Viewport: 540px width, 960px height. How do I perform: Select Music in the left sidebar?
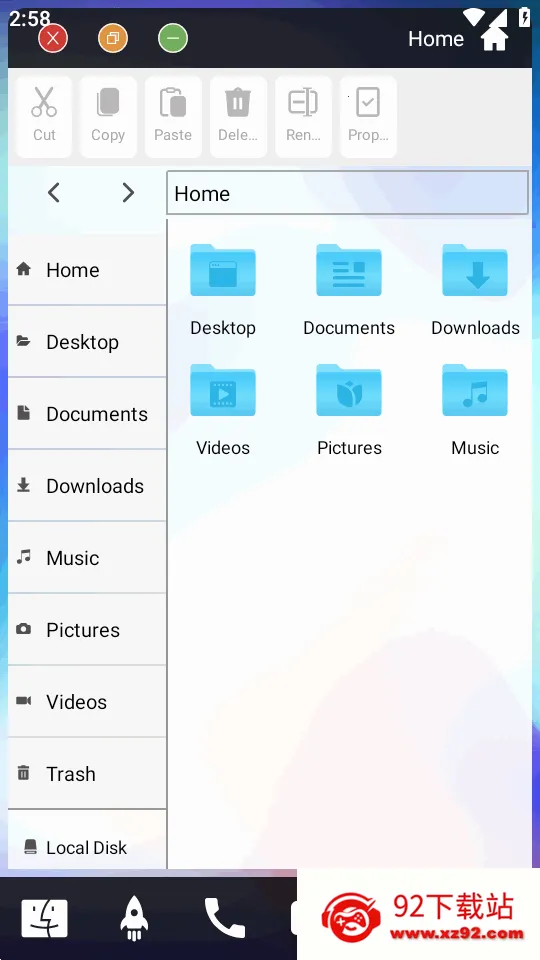(x=87, y=558)
